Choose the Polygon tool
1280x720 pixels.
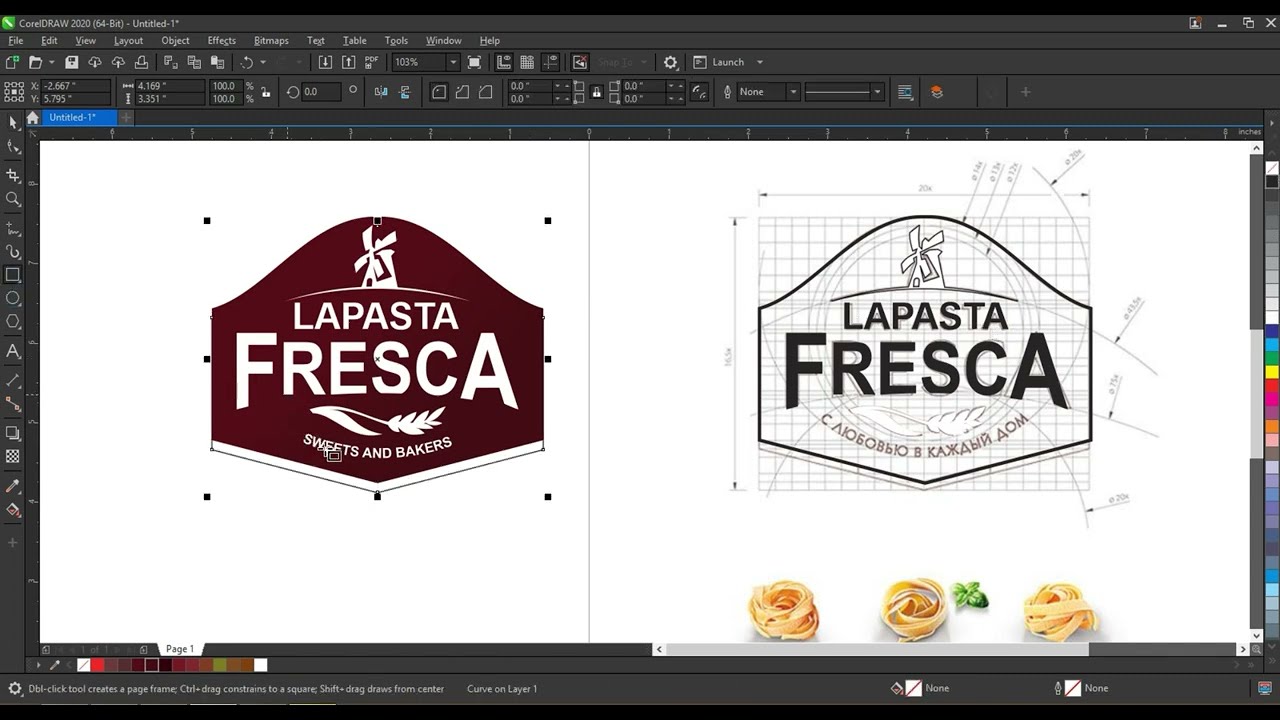(13, 322)
